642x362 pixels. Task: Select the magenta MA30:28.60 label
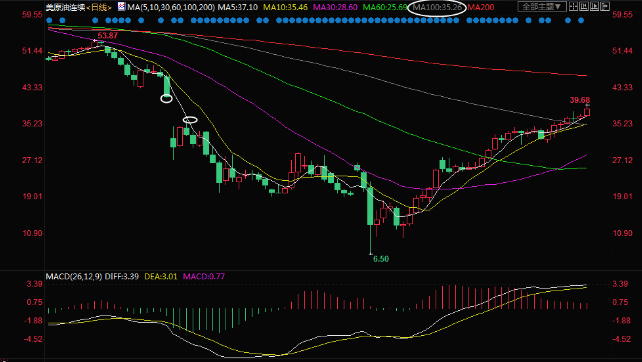coord(335,7)
